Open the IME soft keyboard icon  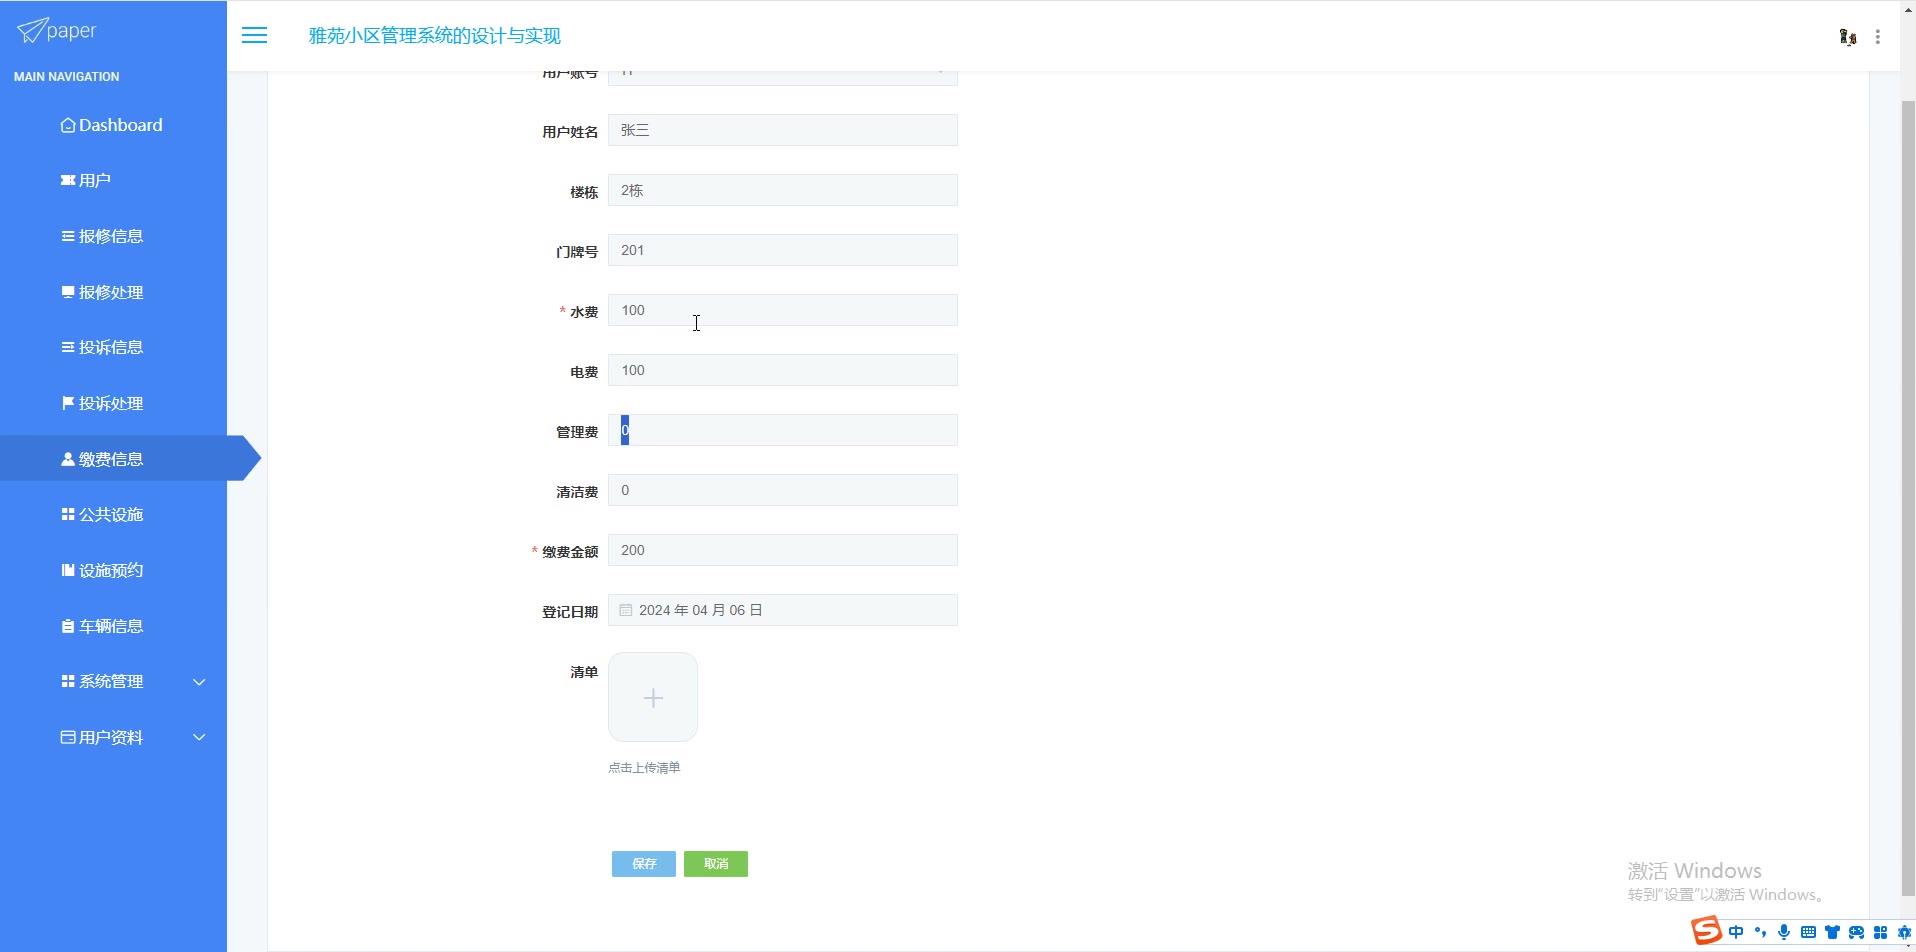[x=1808, y=932]
